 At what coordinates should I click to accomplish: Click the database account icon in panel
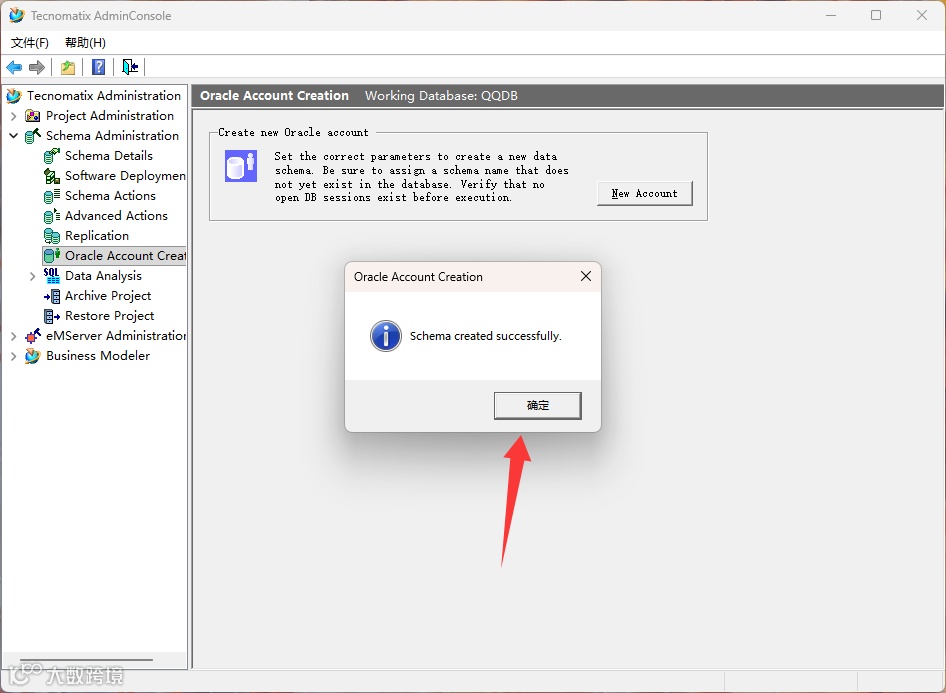click(x=241, y=166)
